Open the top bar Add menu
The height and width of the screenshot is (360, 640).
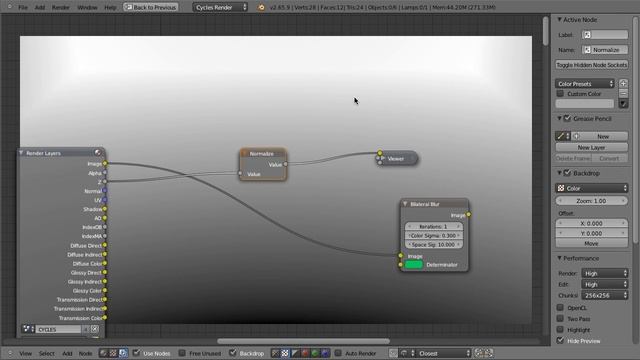[x=40, y=7]
